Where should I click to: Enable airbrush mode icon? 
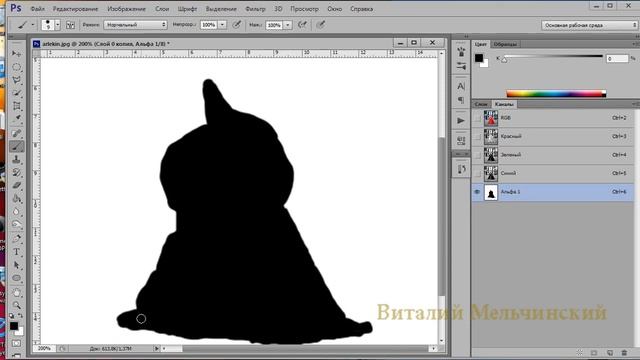pyautogui.click(x=302, y=25)
